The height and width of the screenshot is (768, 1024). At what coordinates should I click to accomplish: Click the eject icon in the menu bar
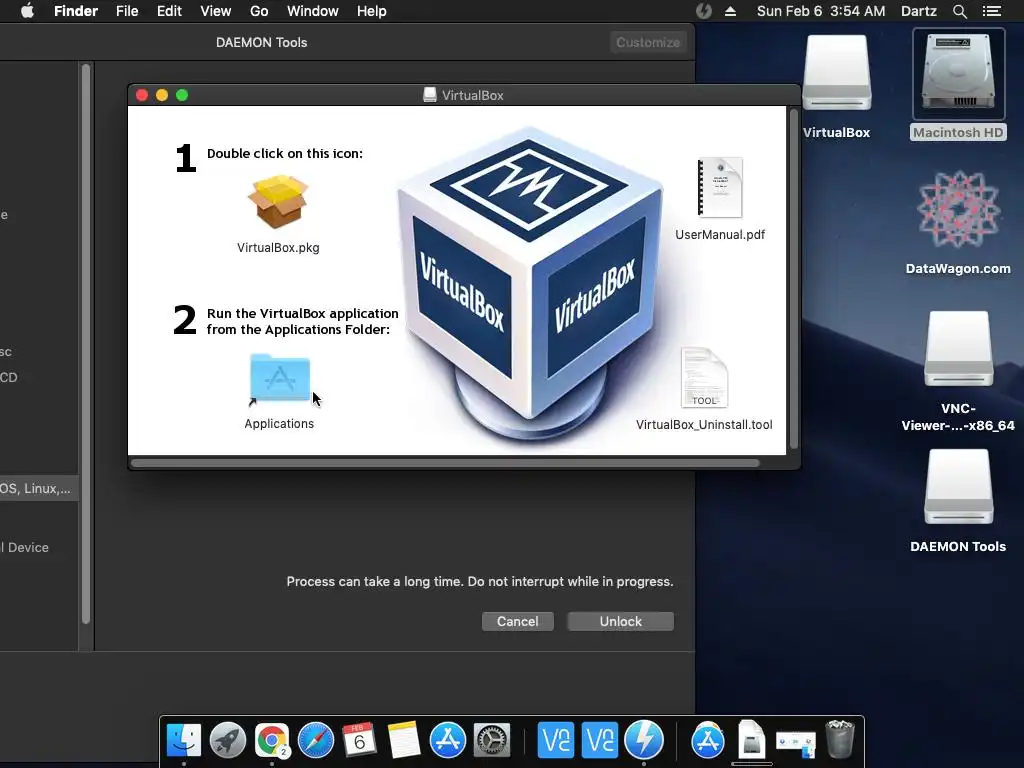730,11
